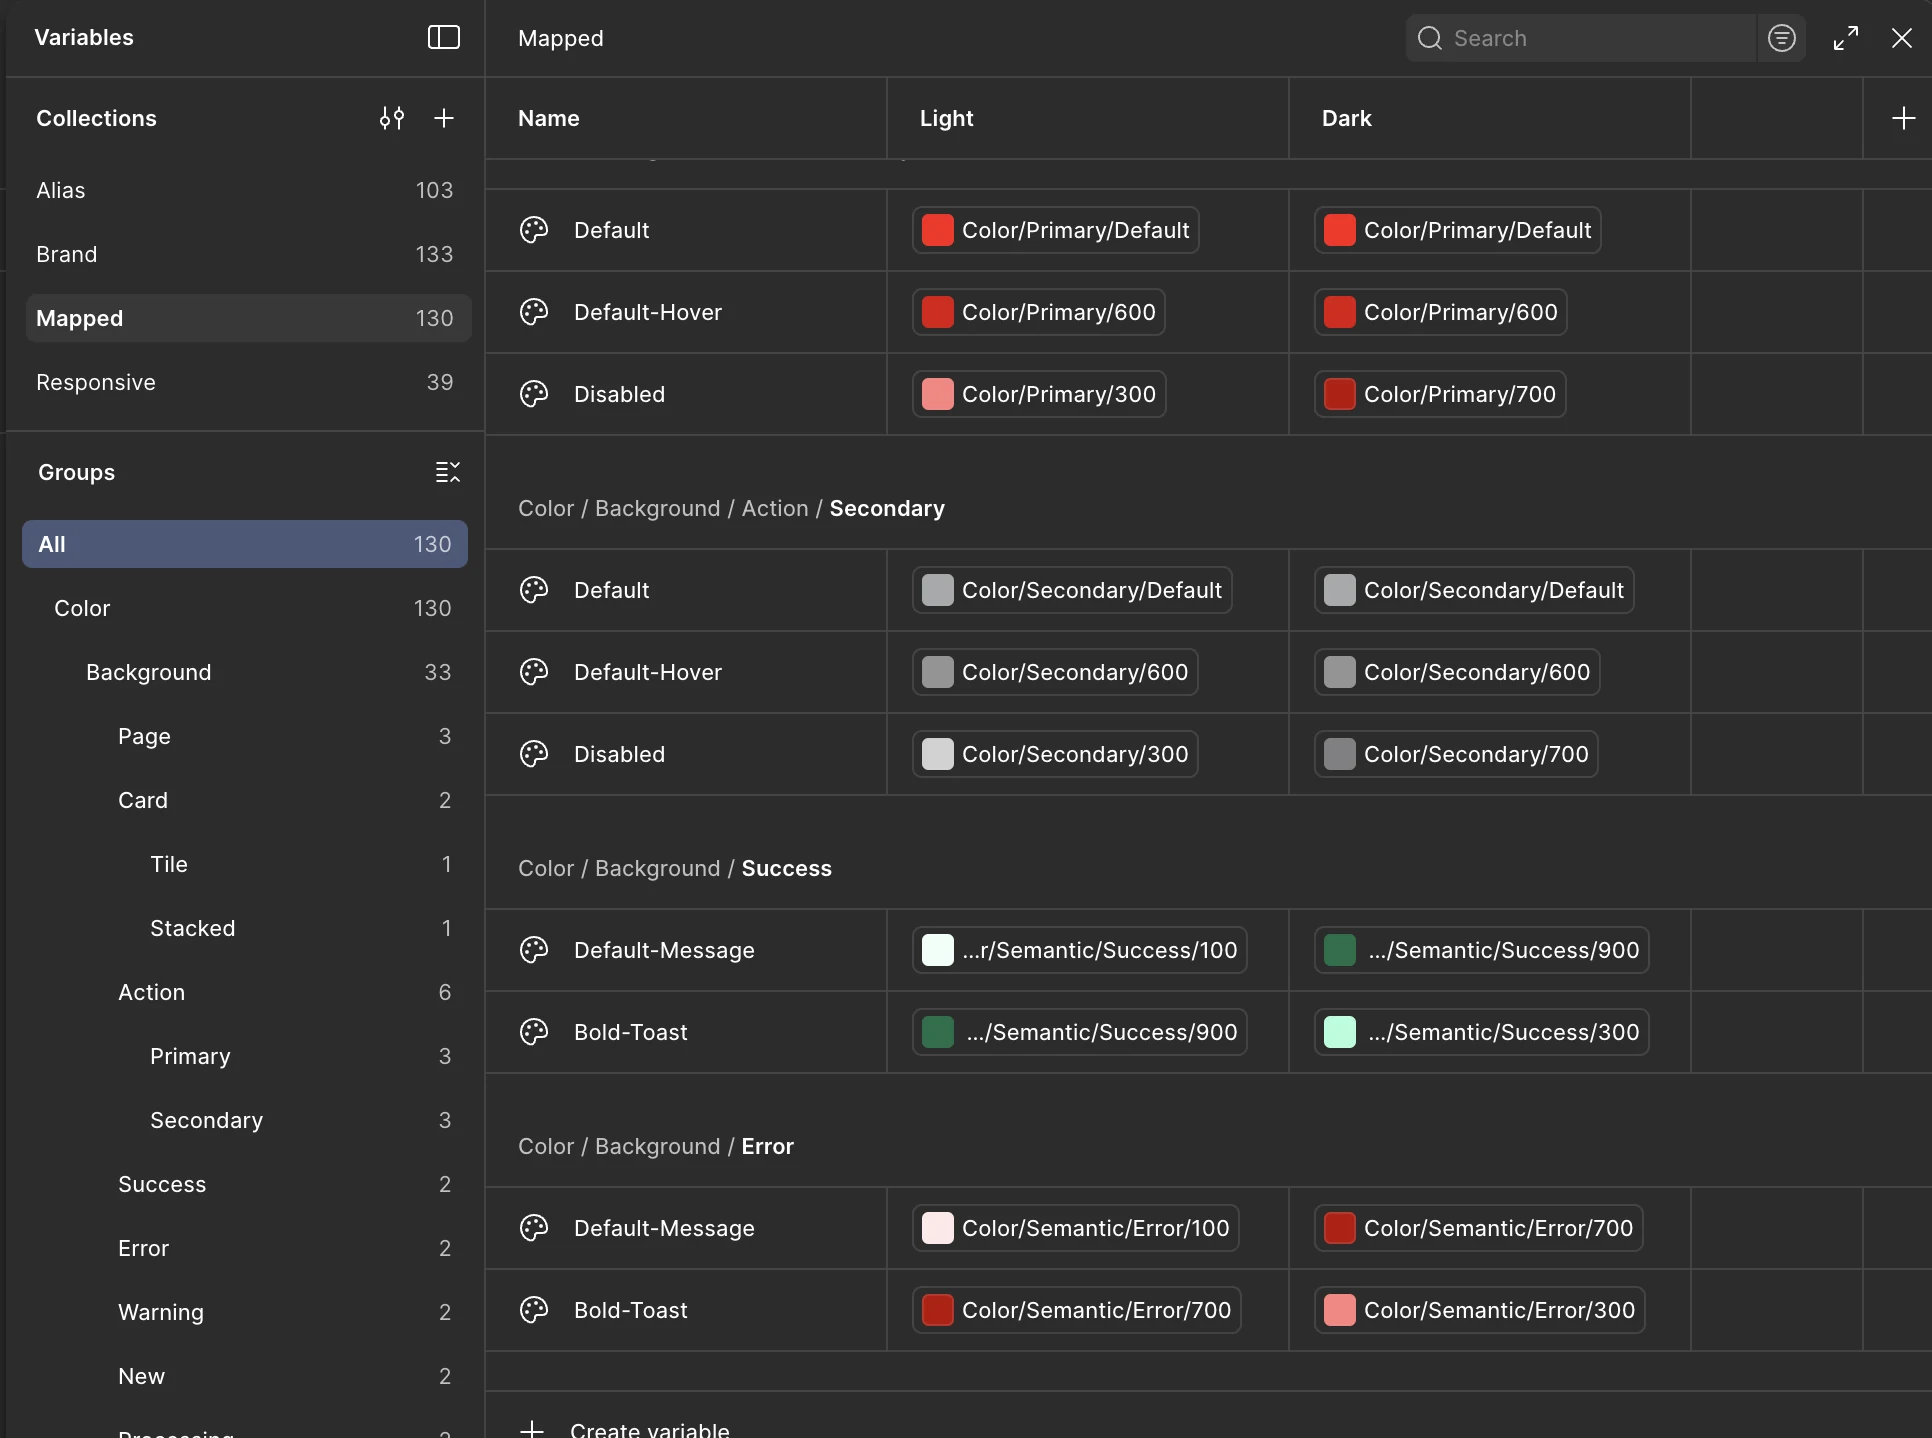The width and height of the screenshot is (1932, 1438).
Task: Add a new collection with plus icon
Action: tap(444, 118)
